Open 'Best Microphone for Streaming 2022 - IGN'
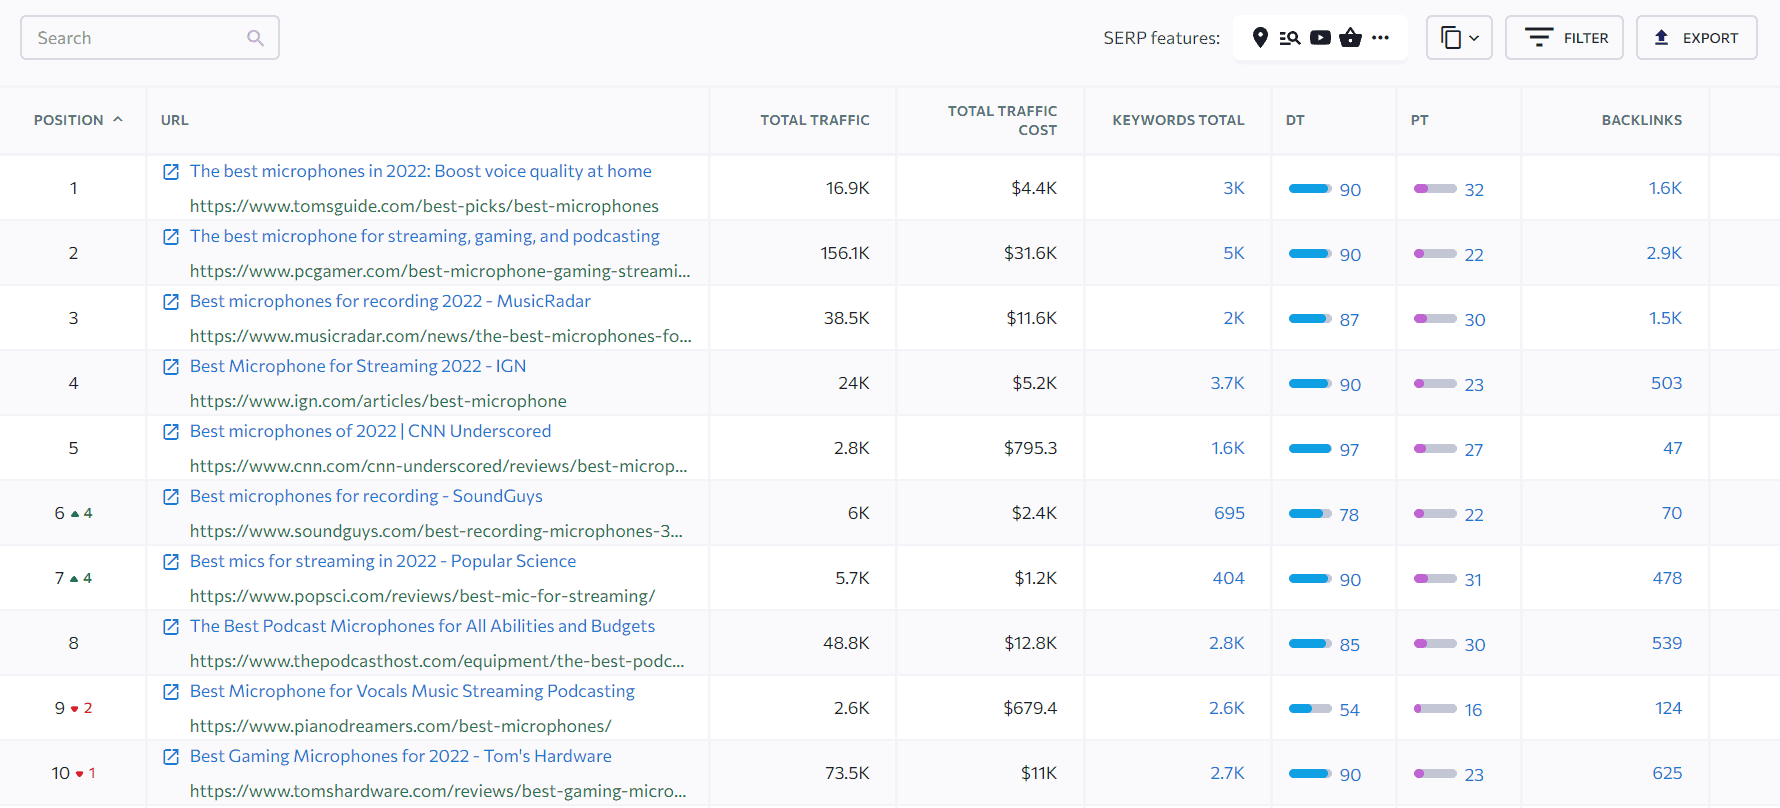This screenshot has height=808, width=1780. [358, 366]
